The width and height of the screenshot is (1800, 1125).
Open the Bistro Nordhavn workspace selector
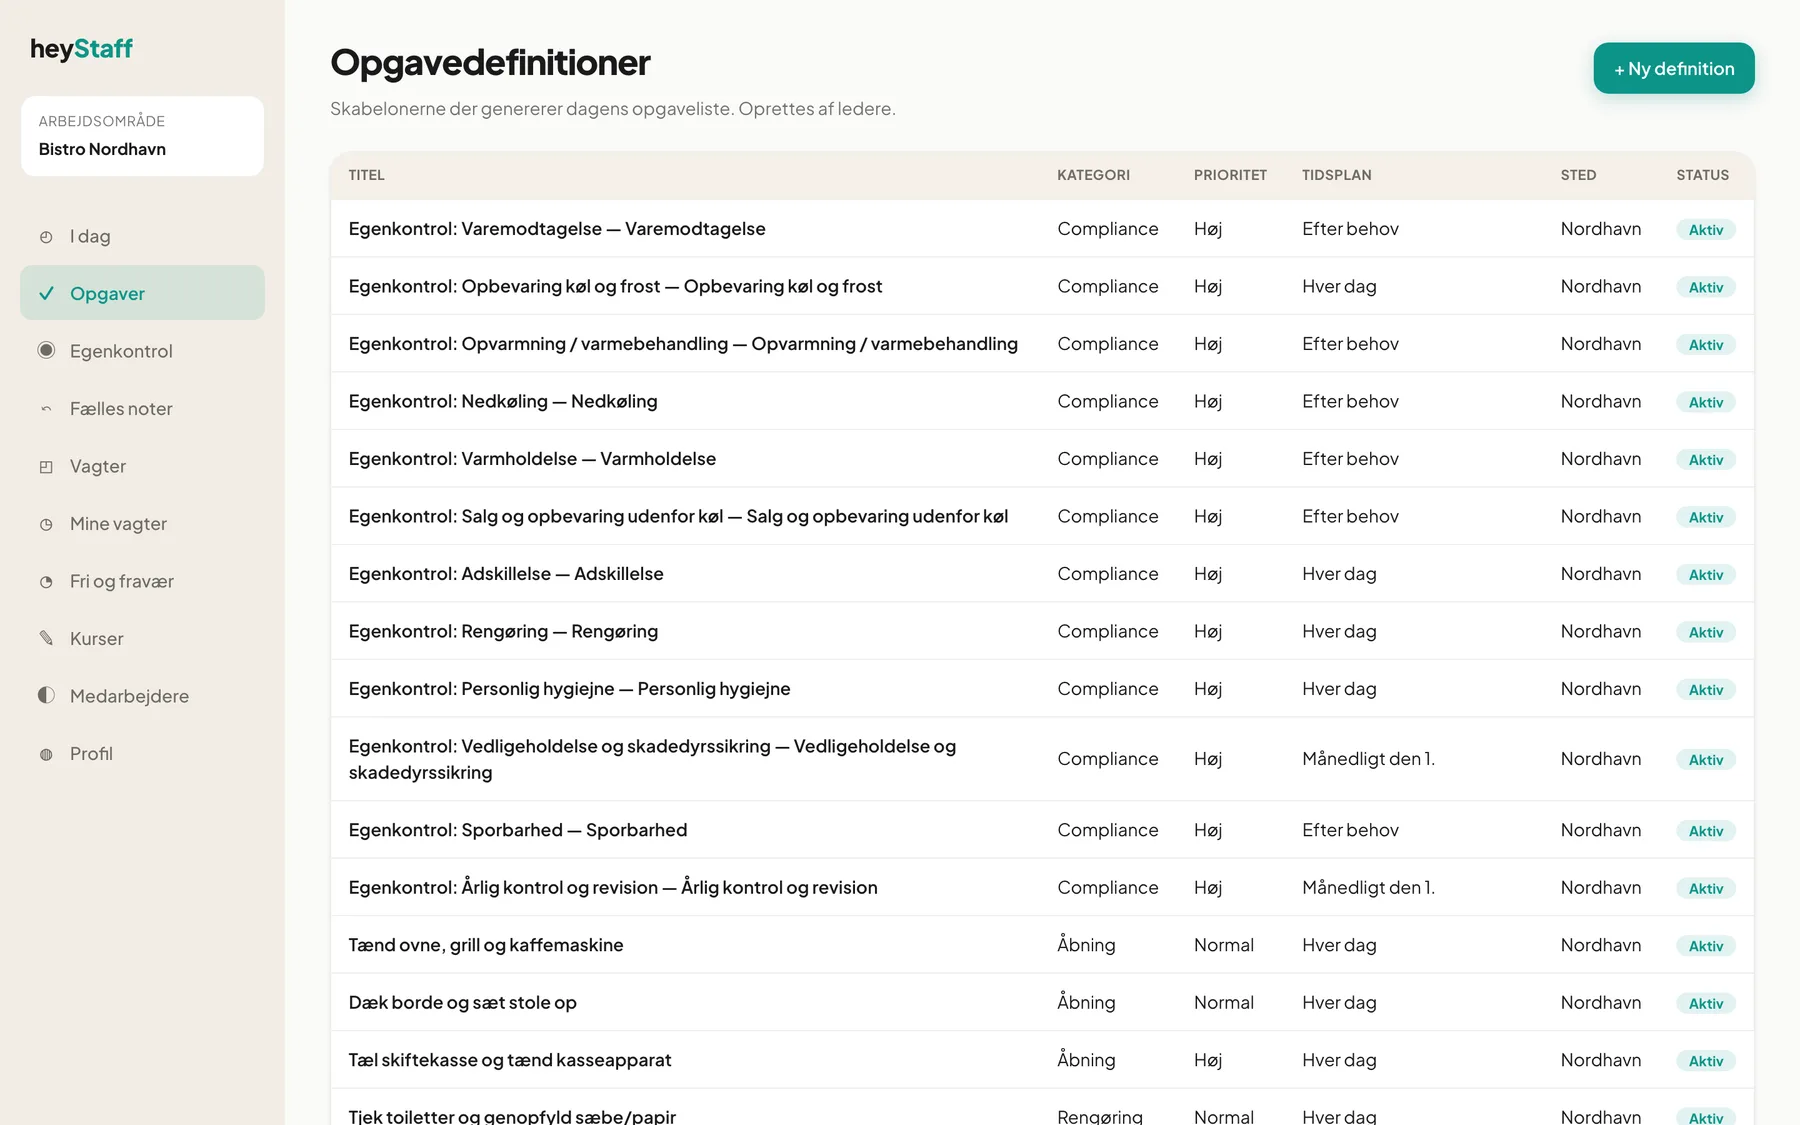(142, 136)
